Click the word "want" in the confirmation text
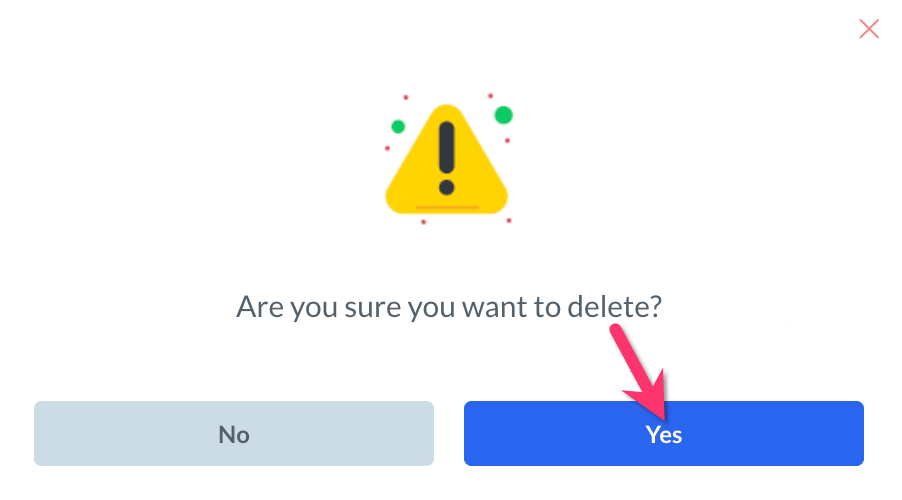 pos(494,307)
